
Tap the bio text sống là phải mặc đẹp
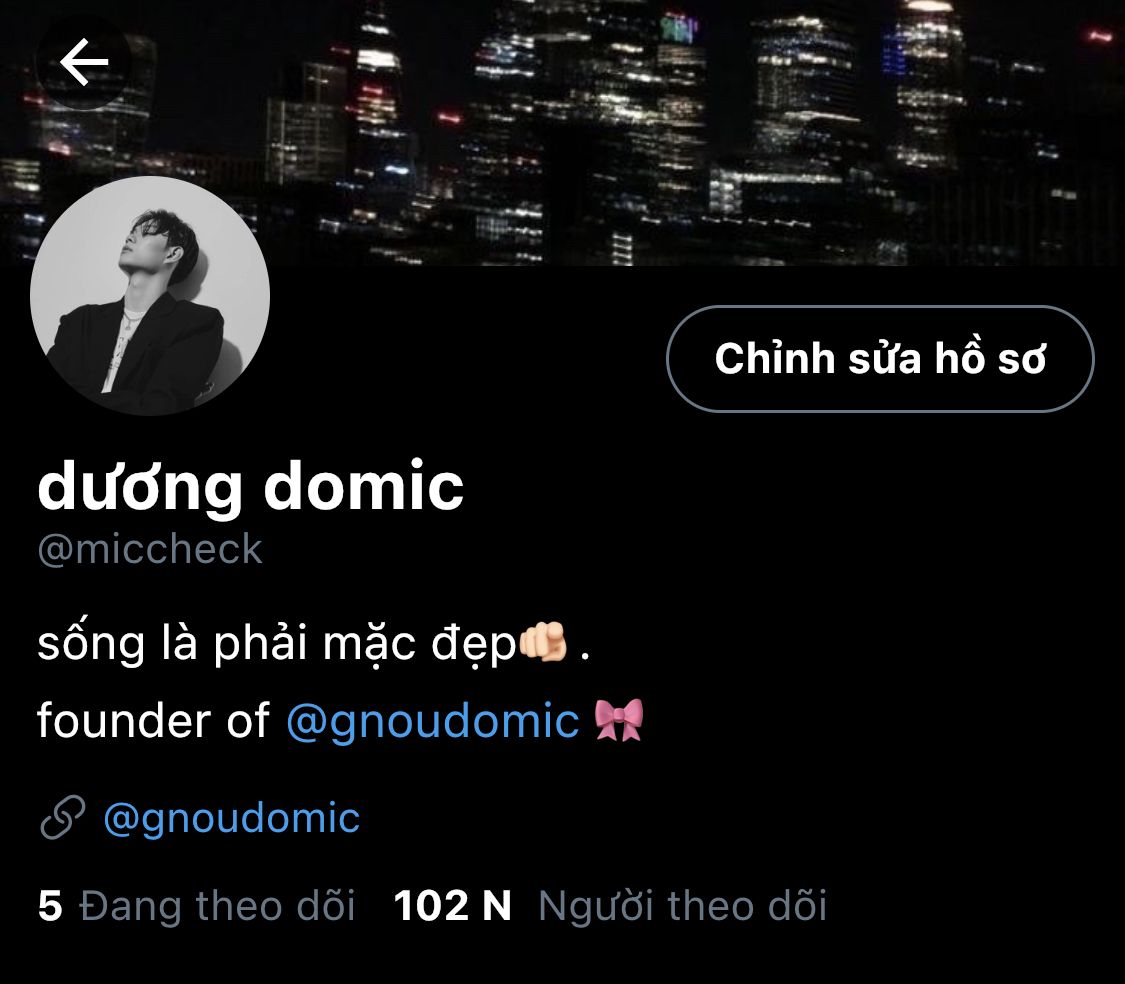tap(277, 642)
